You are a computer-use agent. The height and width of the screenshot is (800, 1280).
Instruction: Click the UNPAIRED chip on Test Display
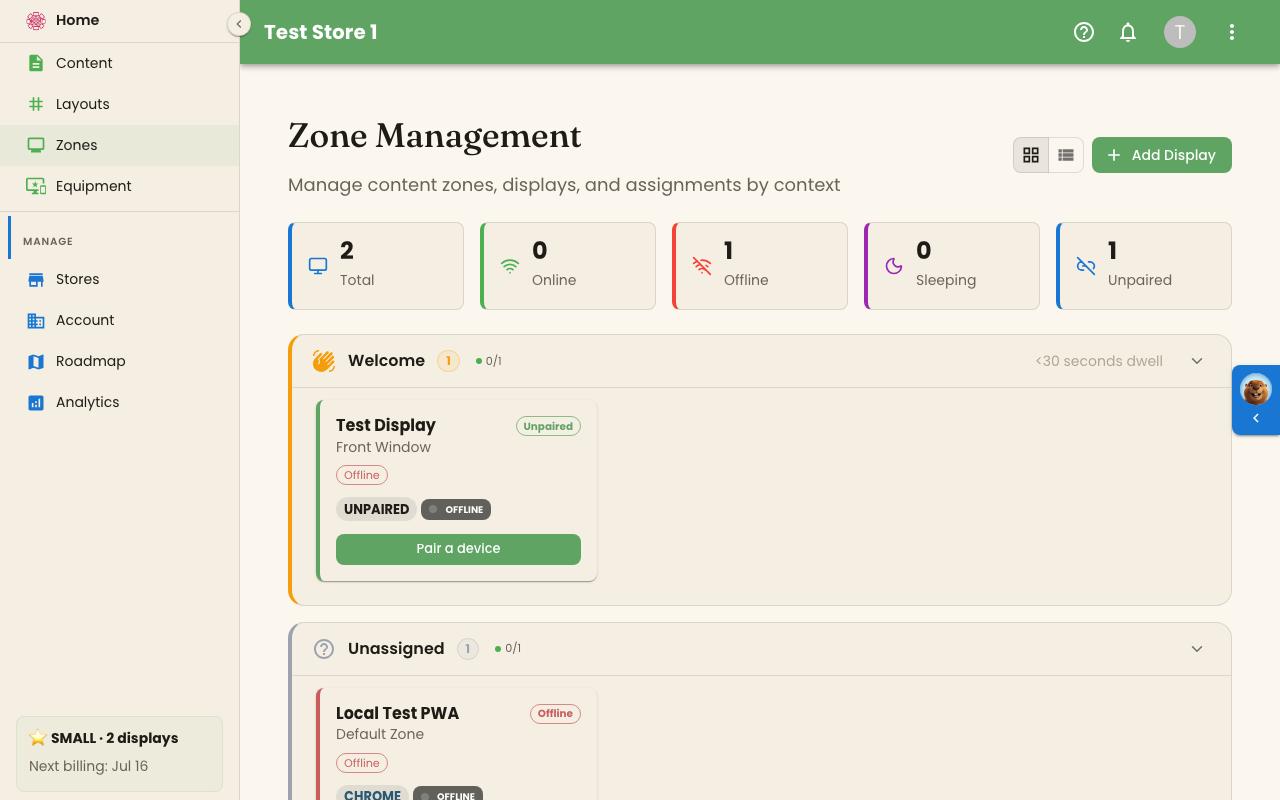(x=376, y=509)
